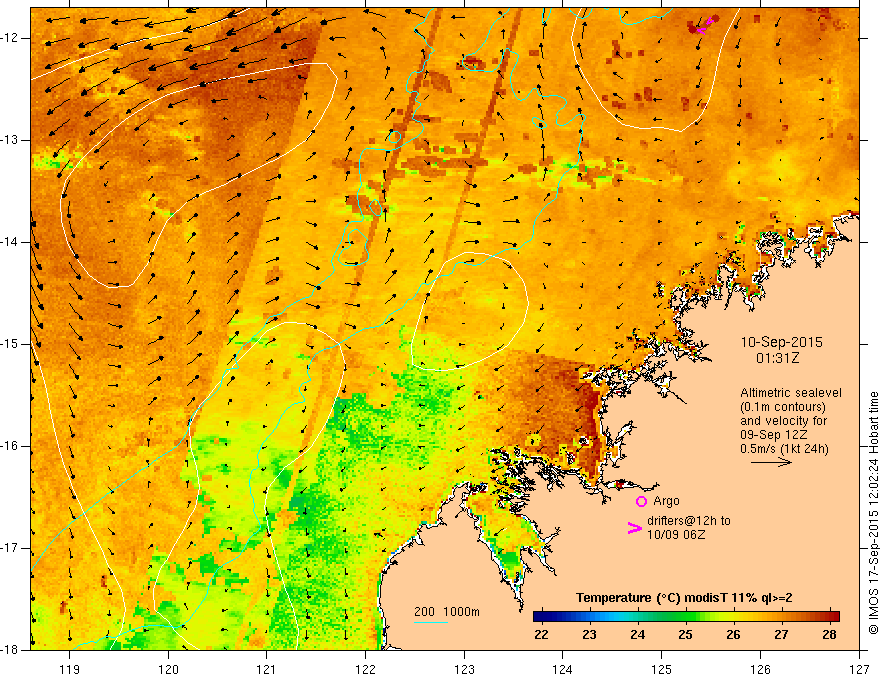Screen dimensions: 880x680
Task: Click latitude axis label -14
Action: click(11, 242)
